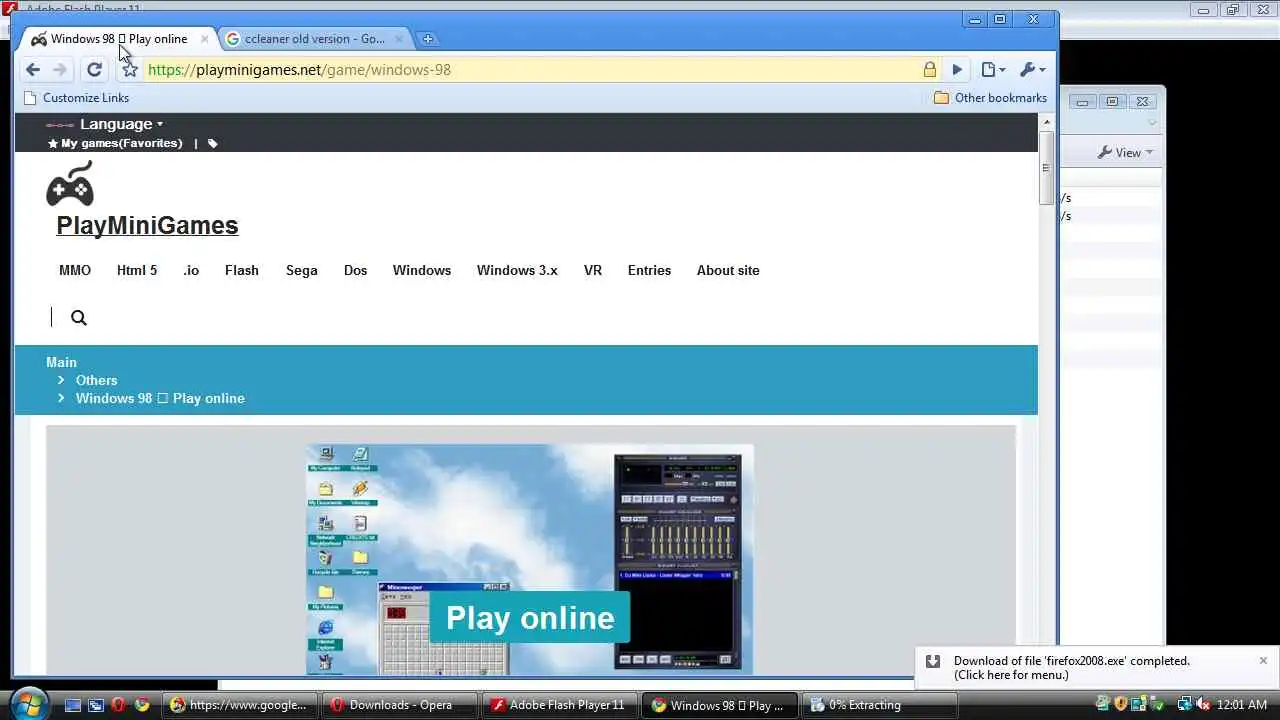Screen dimensions: 1280x720
Task: Open the Windows games category
Action: click(x=422, y=270)
